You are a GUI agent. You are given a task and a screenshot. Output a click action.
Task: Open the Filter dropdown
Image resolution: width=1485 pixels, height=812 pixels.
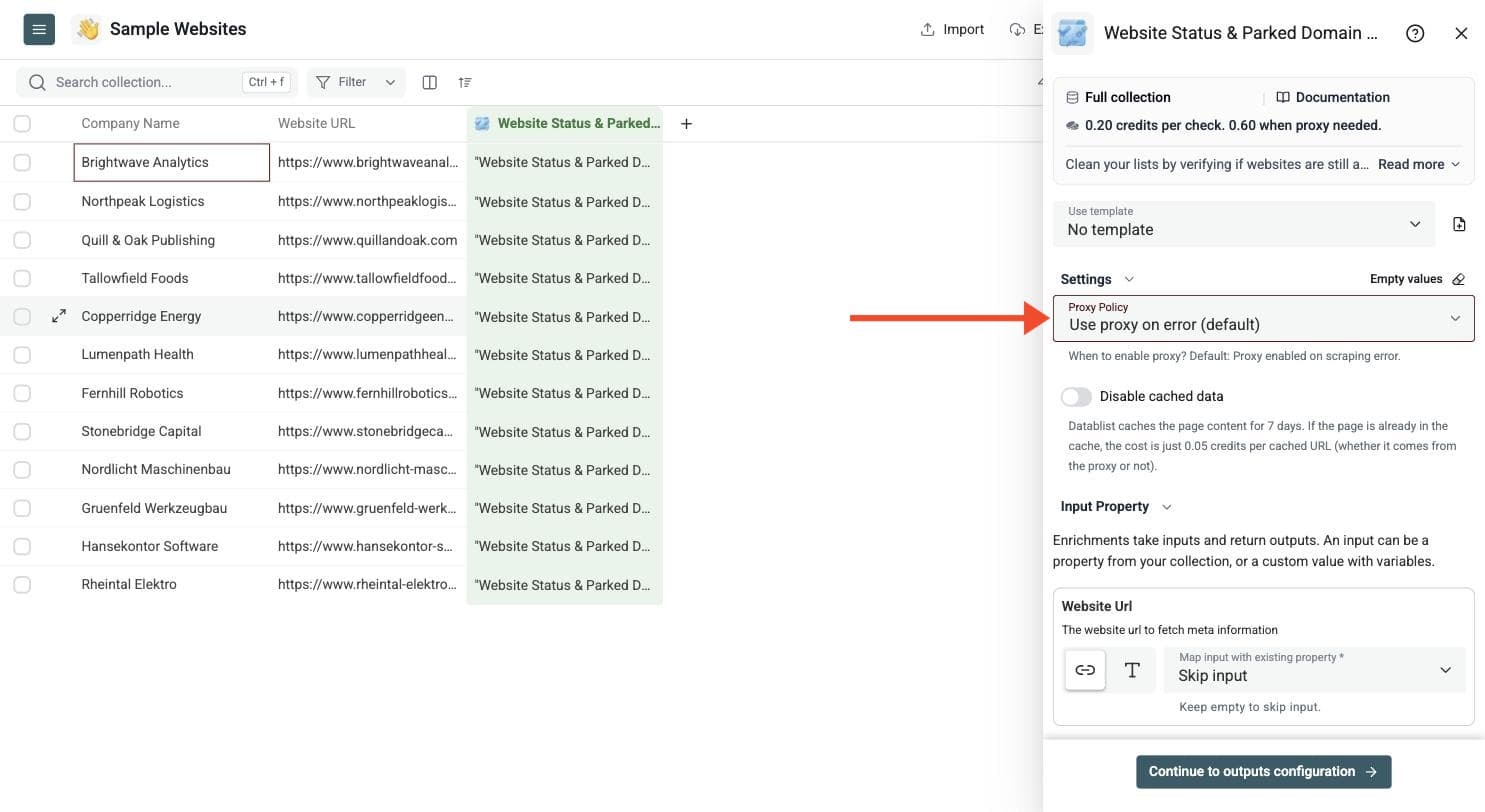coord(356,82)
